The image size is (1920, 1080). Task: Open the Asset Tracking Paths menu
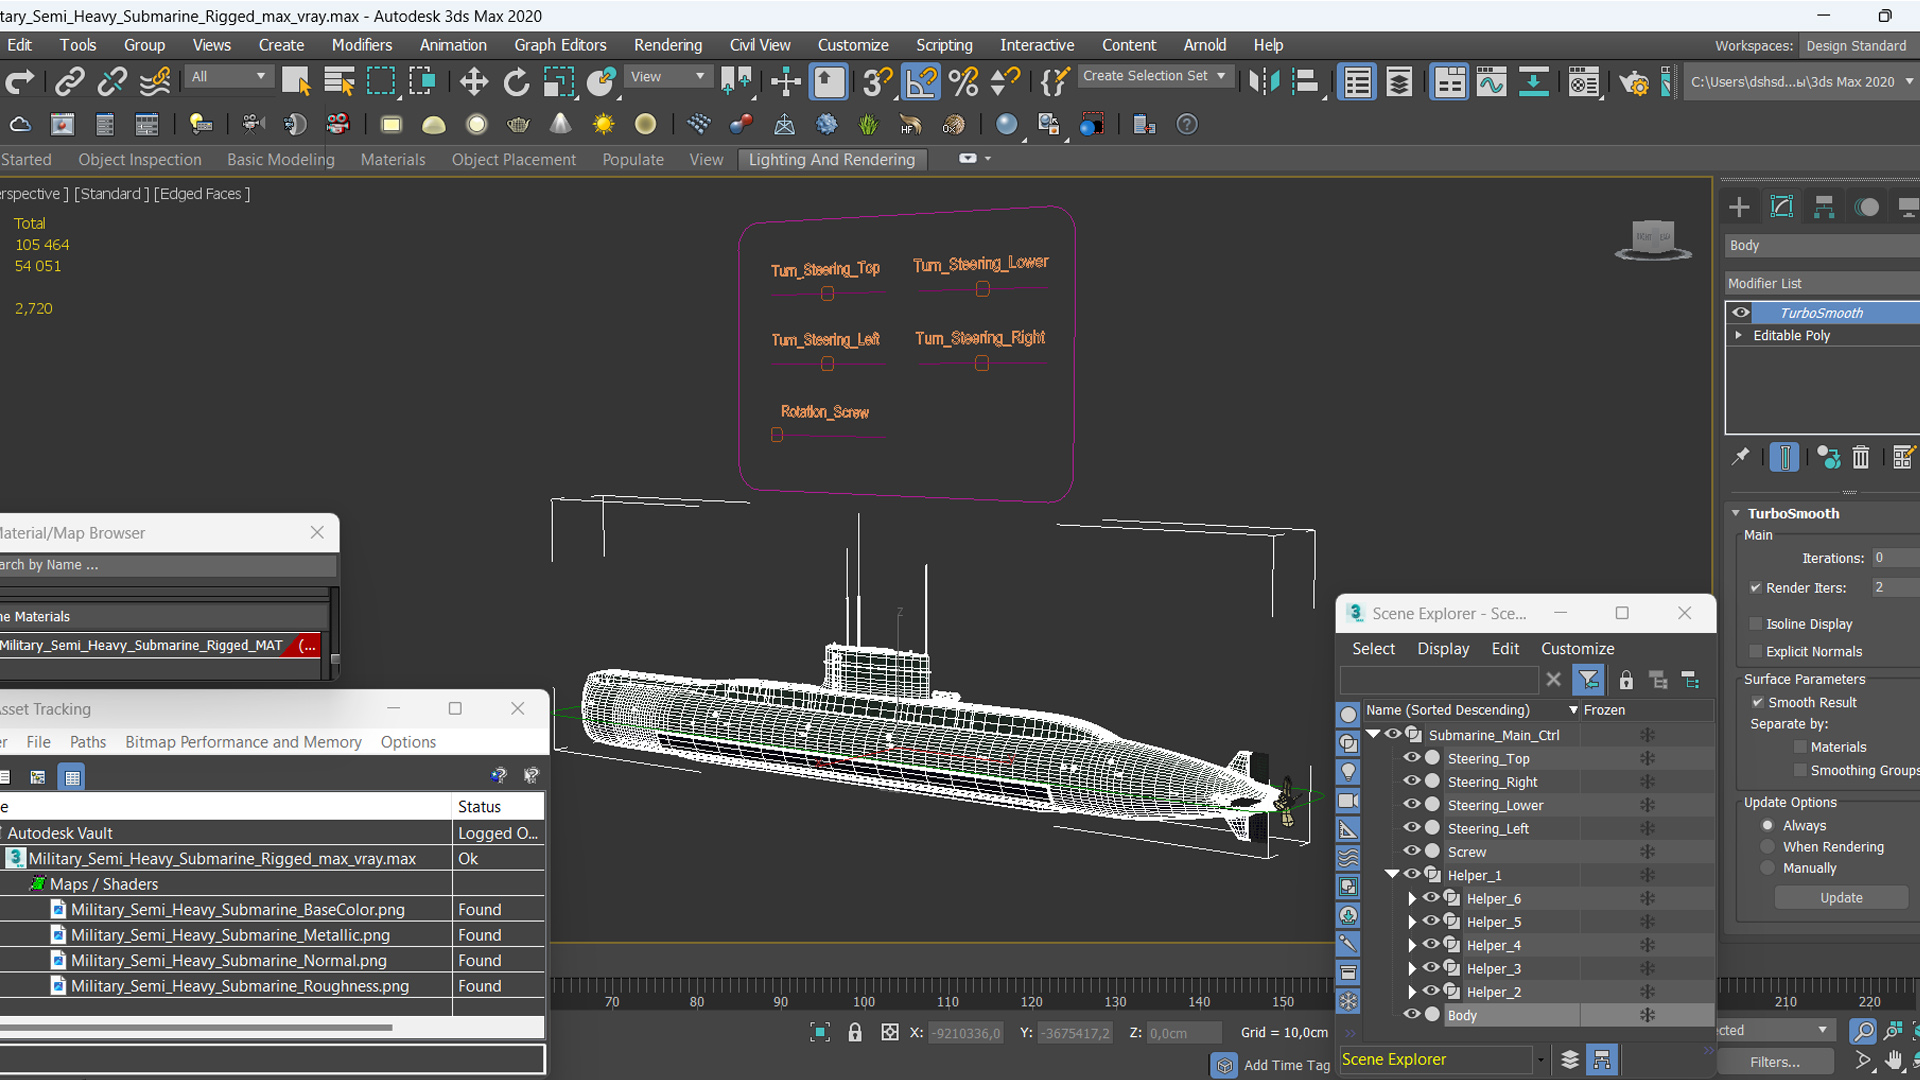(x=87, y=742)
